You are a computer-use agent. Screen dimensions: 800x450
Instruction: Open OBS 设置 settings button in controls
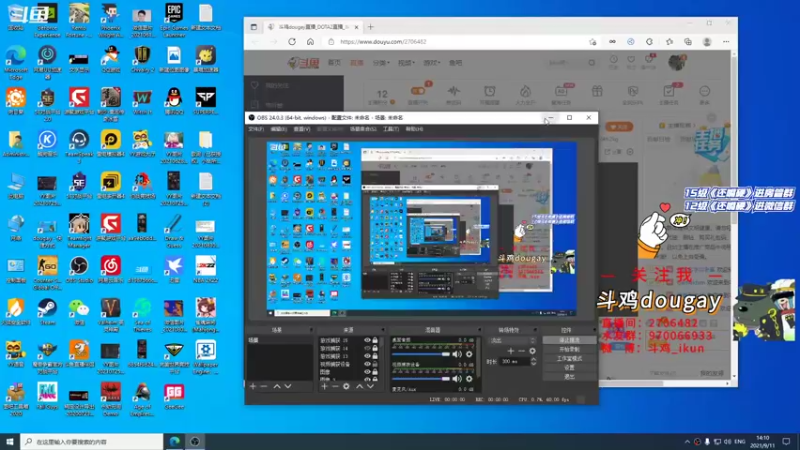click(x=569, y=368)
